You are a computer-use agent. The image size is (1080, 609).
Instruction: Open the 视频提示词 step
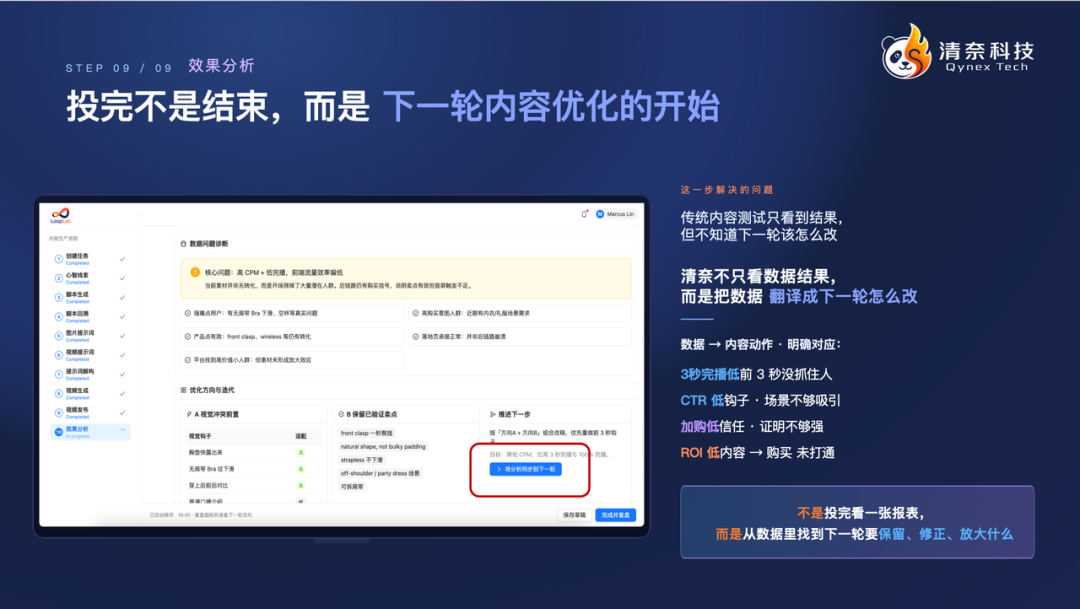click(90, 355)
